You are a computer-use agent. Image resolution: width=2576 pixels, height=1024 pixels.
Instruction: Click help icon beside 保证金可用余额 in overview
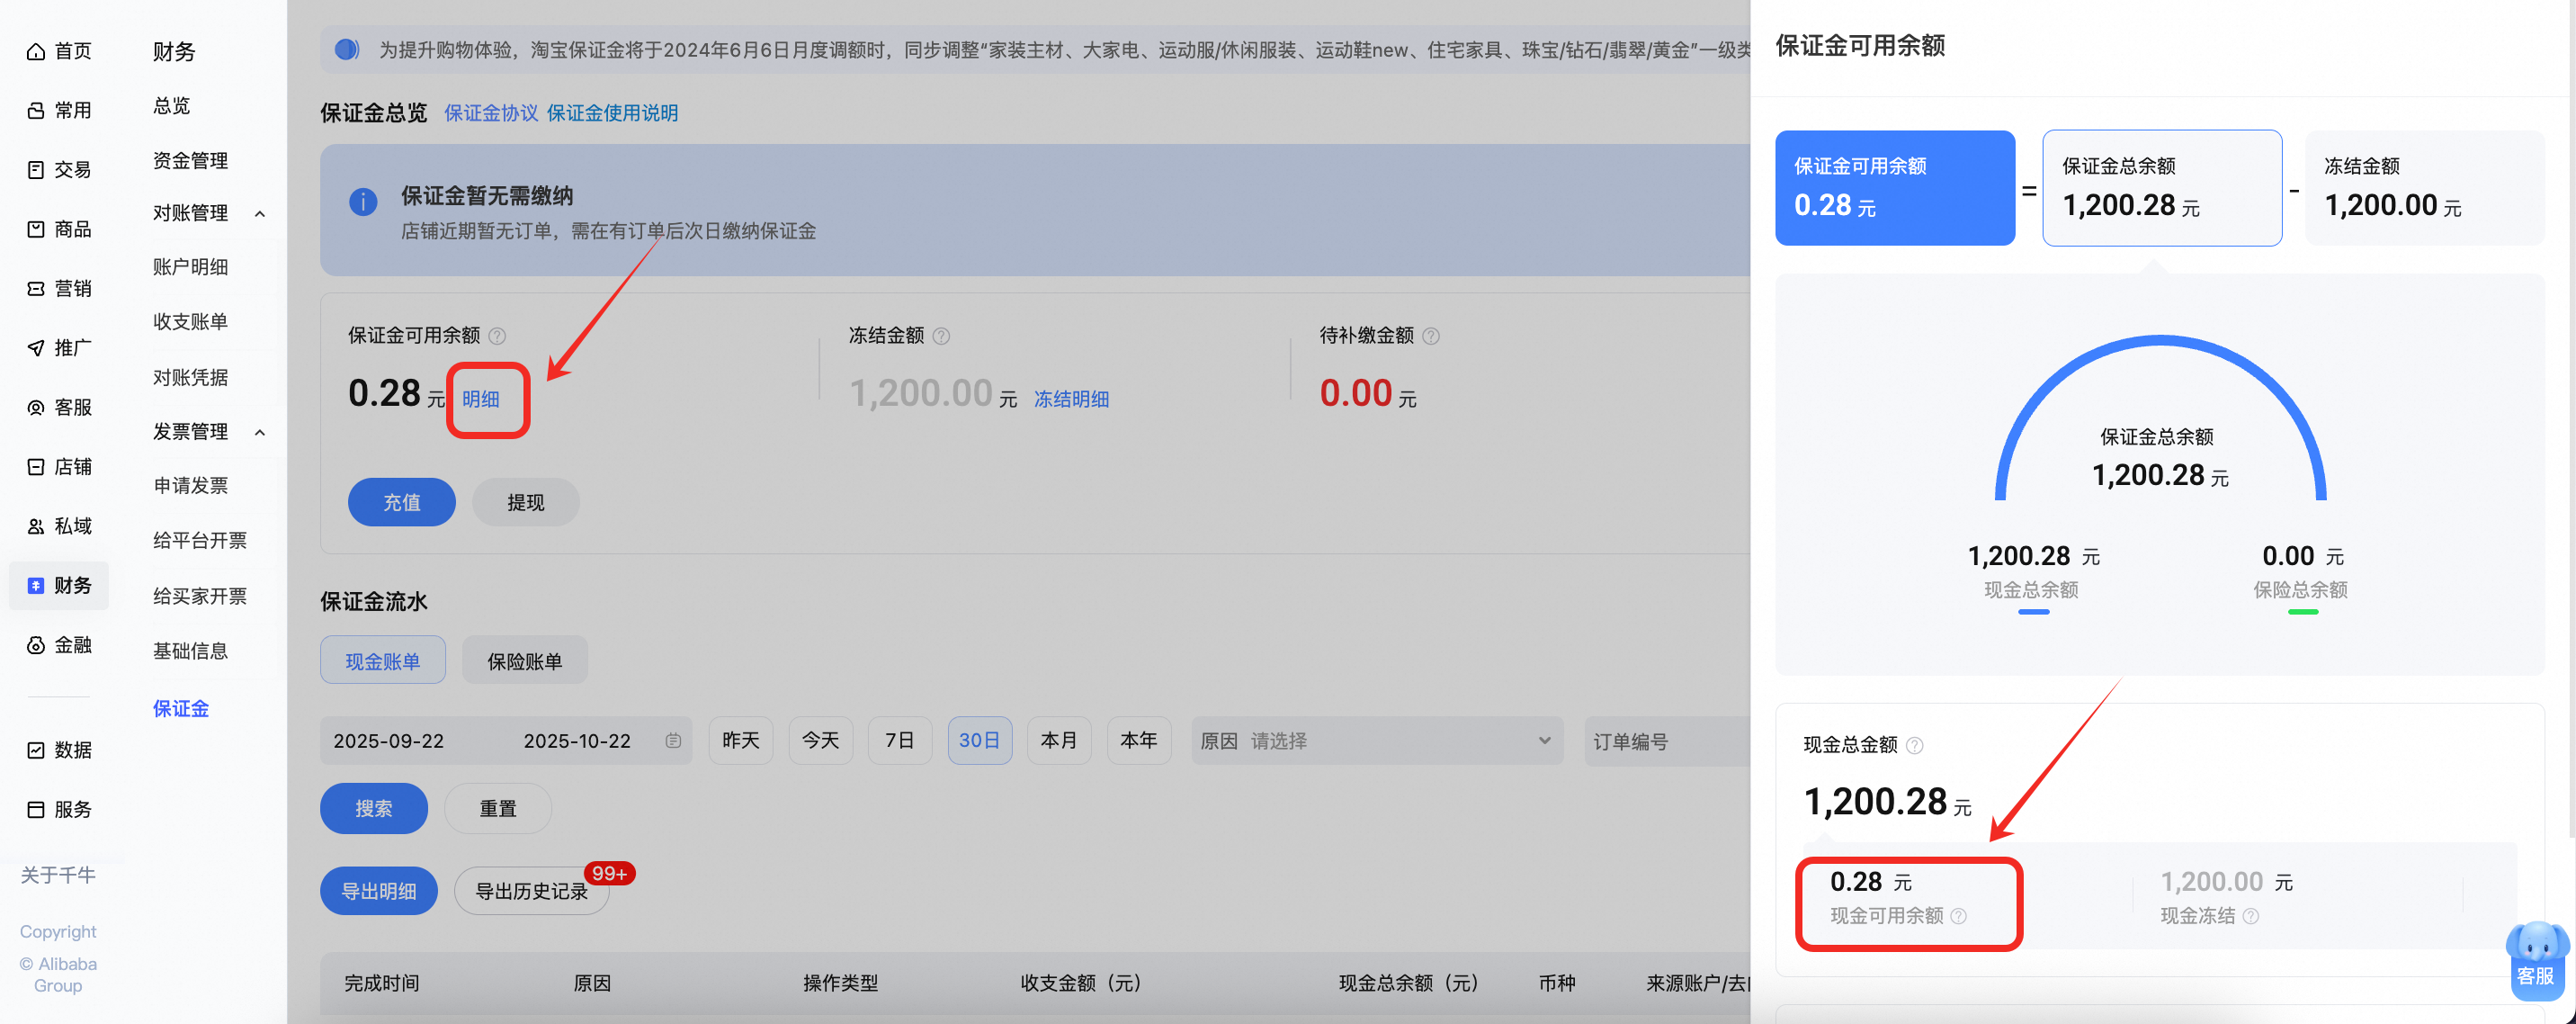coord(497,336)
